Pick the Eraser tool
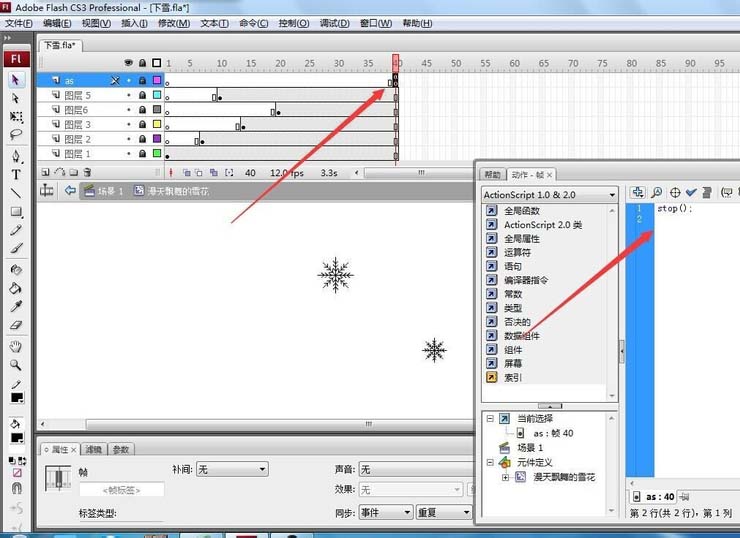 [16, 325]
